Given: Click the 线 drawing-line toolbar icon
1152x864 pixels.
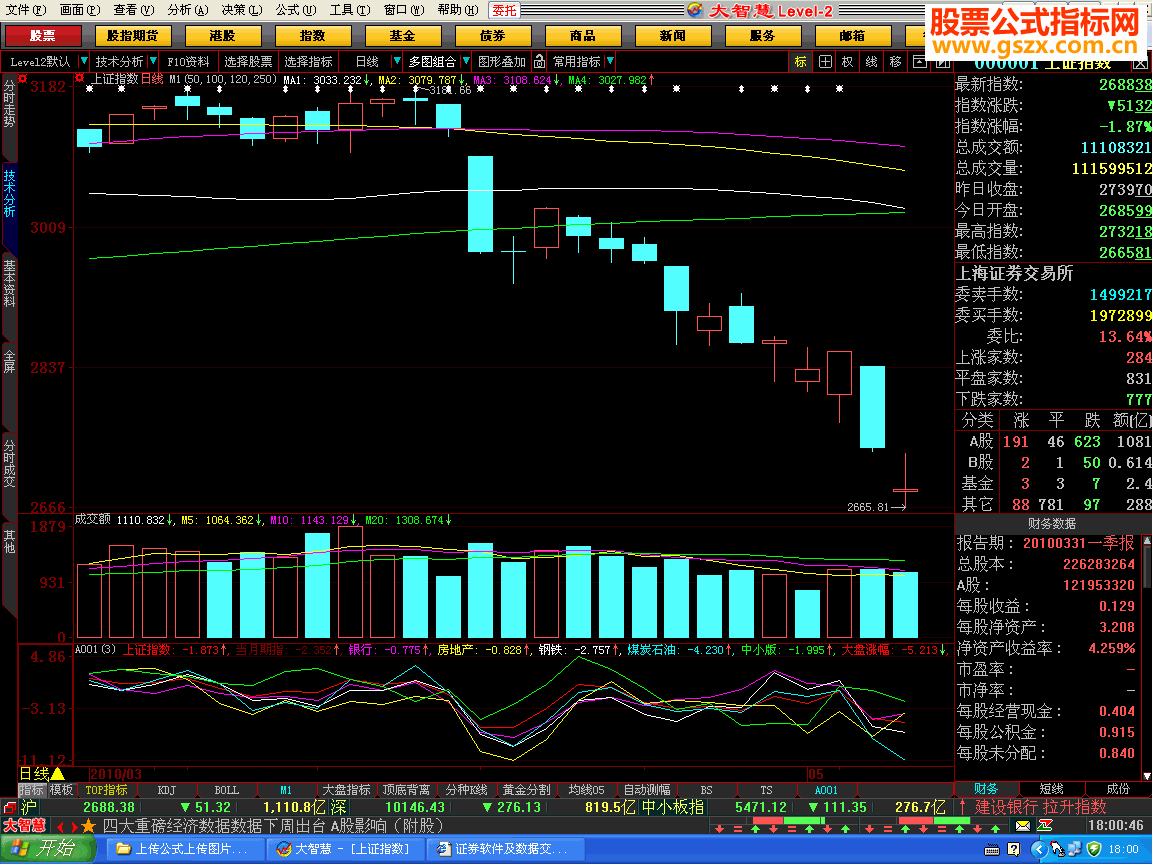Looking at the screenshot, I should click(871, 62).
